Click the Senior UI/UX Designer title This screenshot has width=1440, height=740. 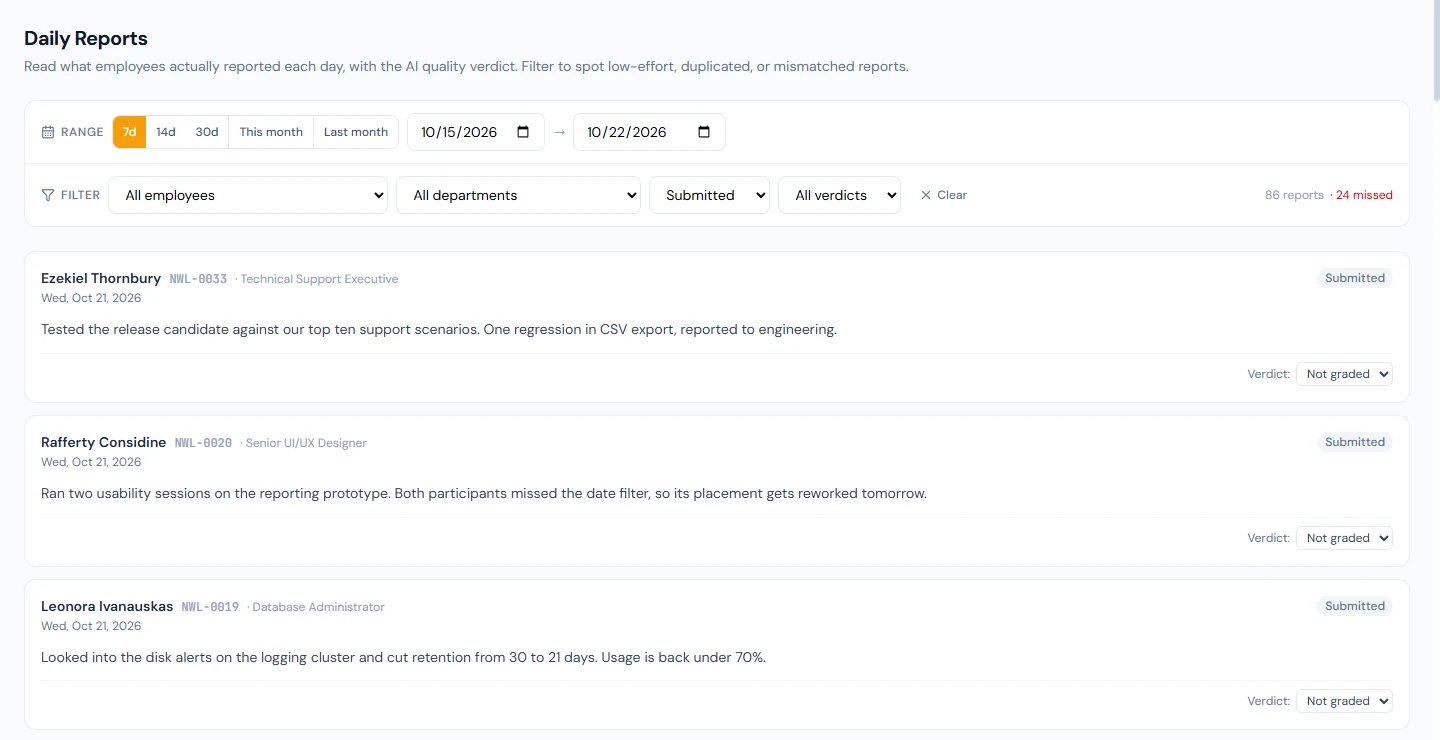(x=306, y=443)
